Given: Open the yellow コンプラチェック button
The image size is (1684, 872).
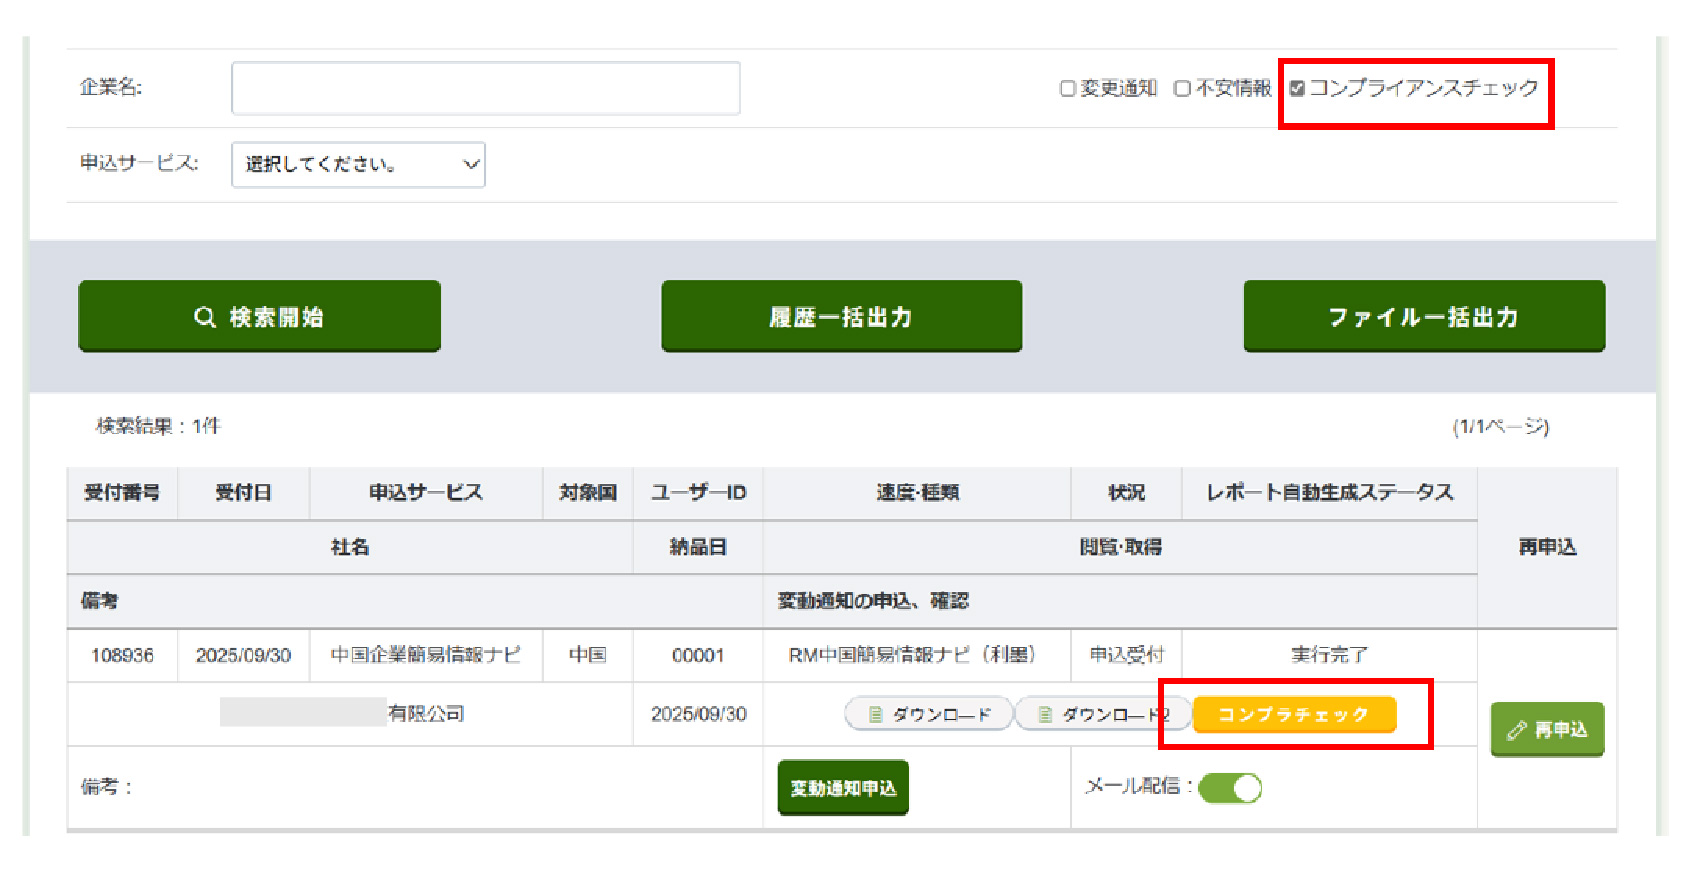Looking at the screenshot, I should (x=1293, y=714).
